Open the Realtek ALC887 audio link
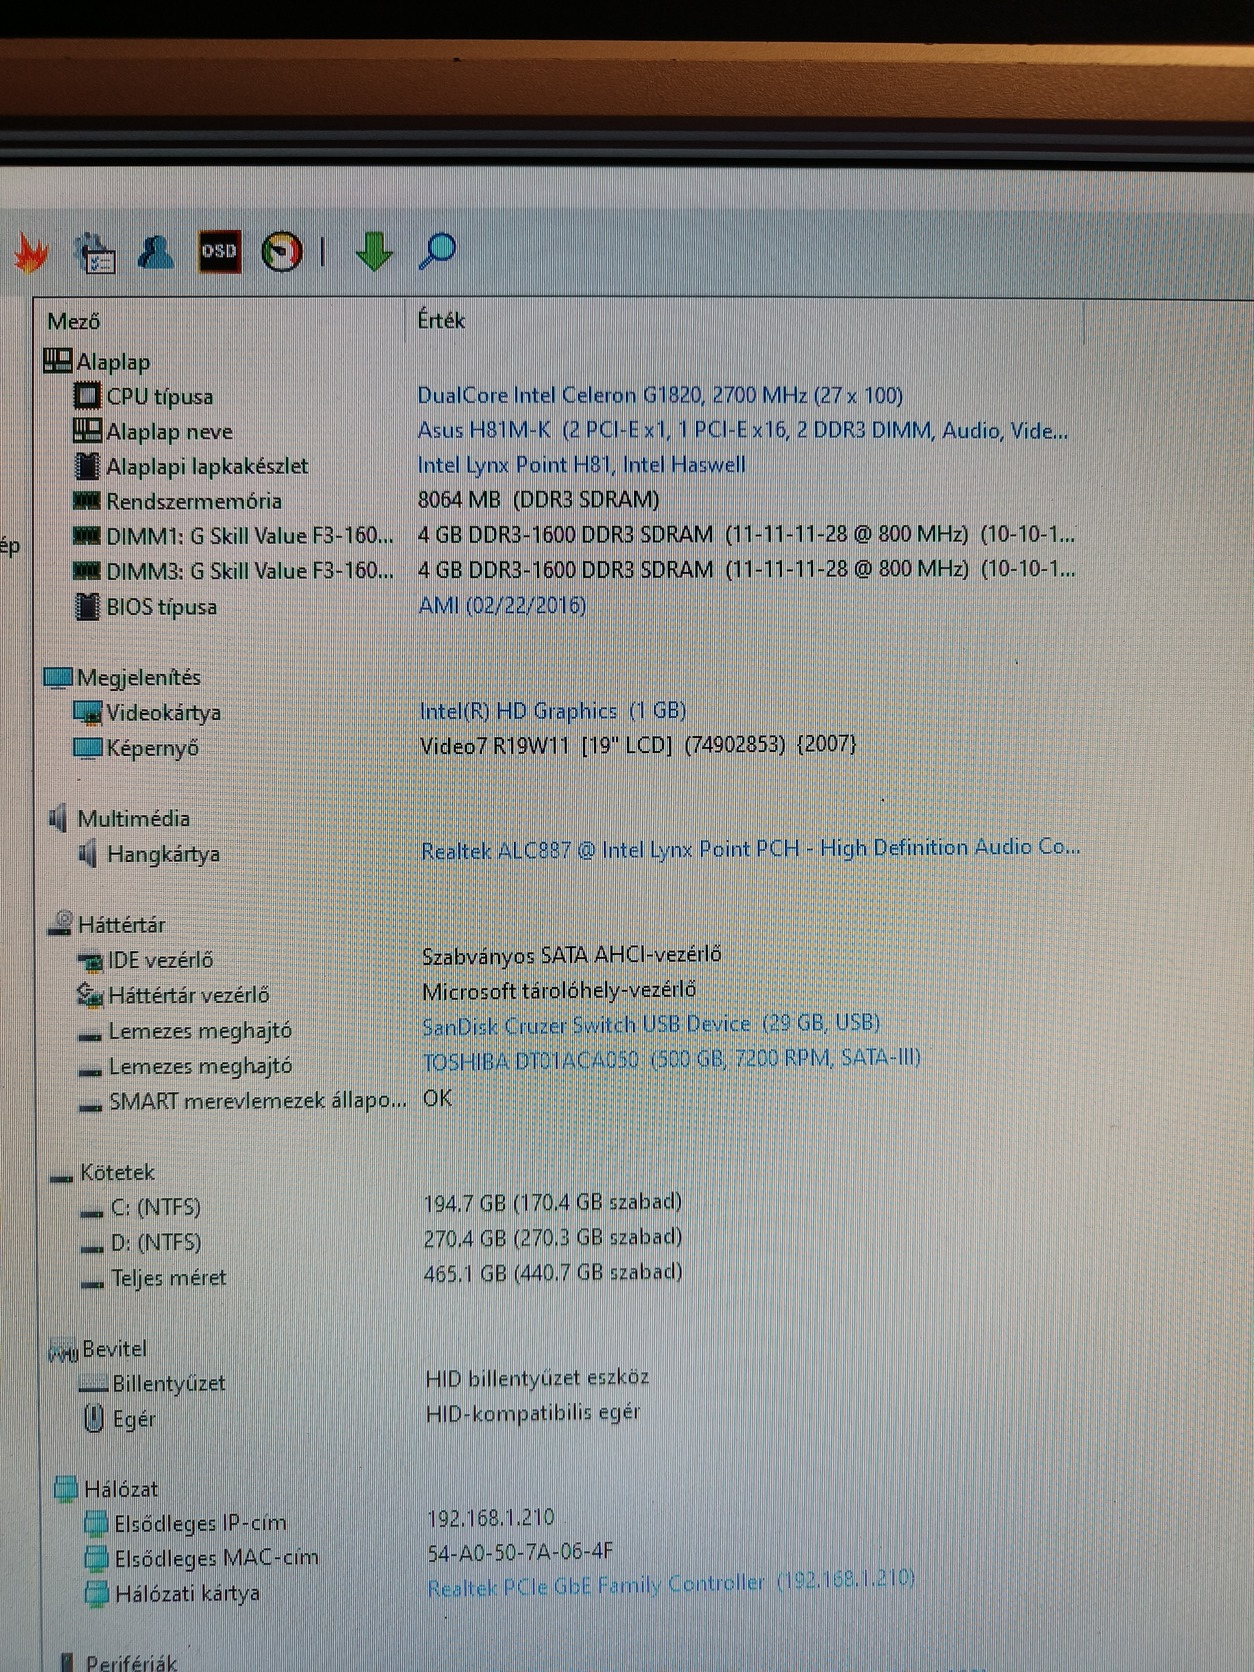 pos(750,849)
